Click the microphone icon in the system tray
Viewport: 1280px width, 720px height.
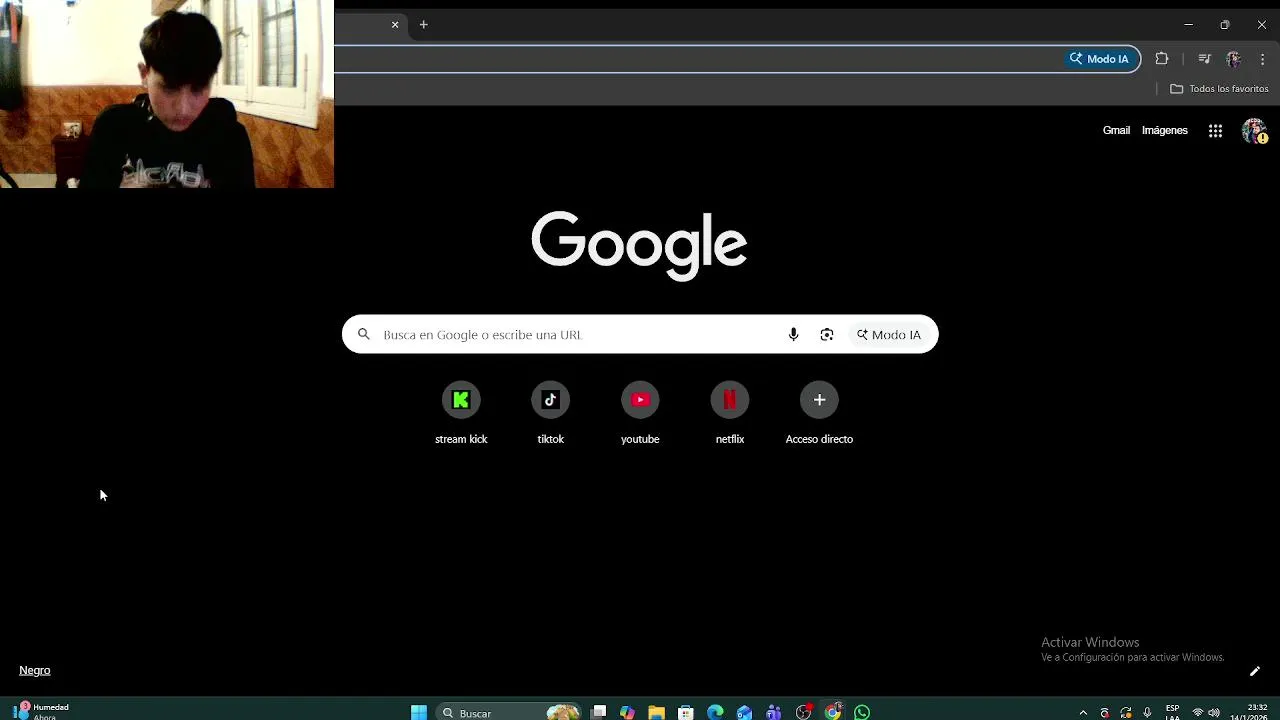pyautogui.click(x=1147, y=713)
